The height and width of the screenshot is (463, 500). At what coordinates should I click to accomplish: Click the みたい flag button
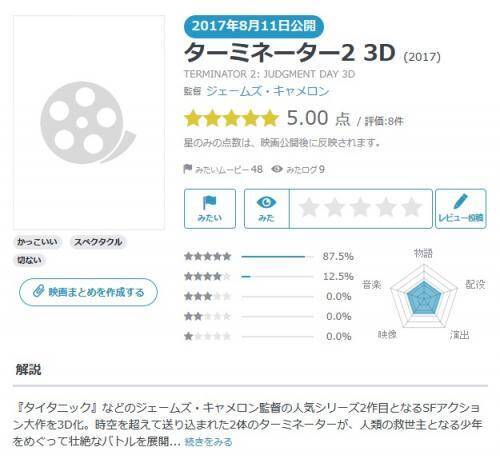(210, 209)
